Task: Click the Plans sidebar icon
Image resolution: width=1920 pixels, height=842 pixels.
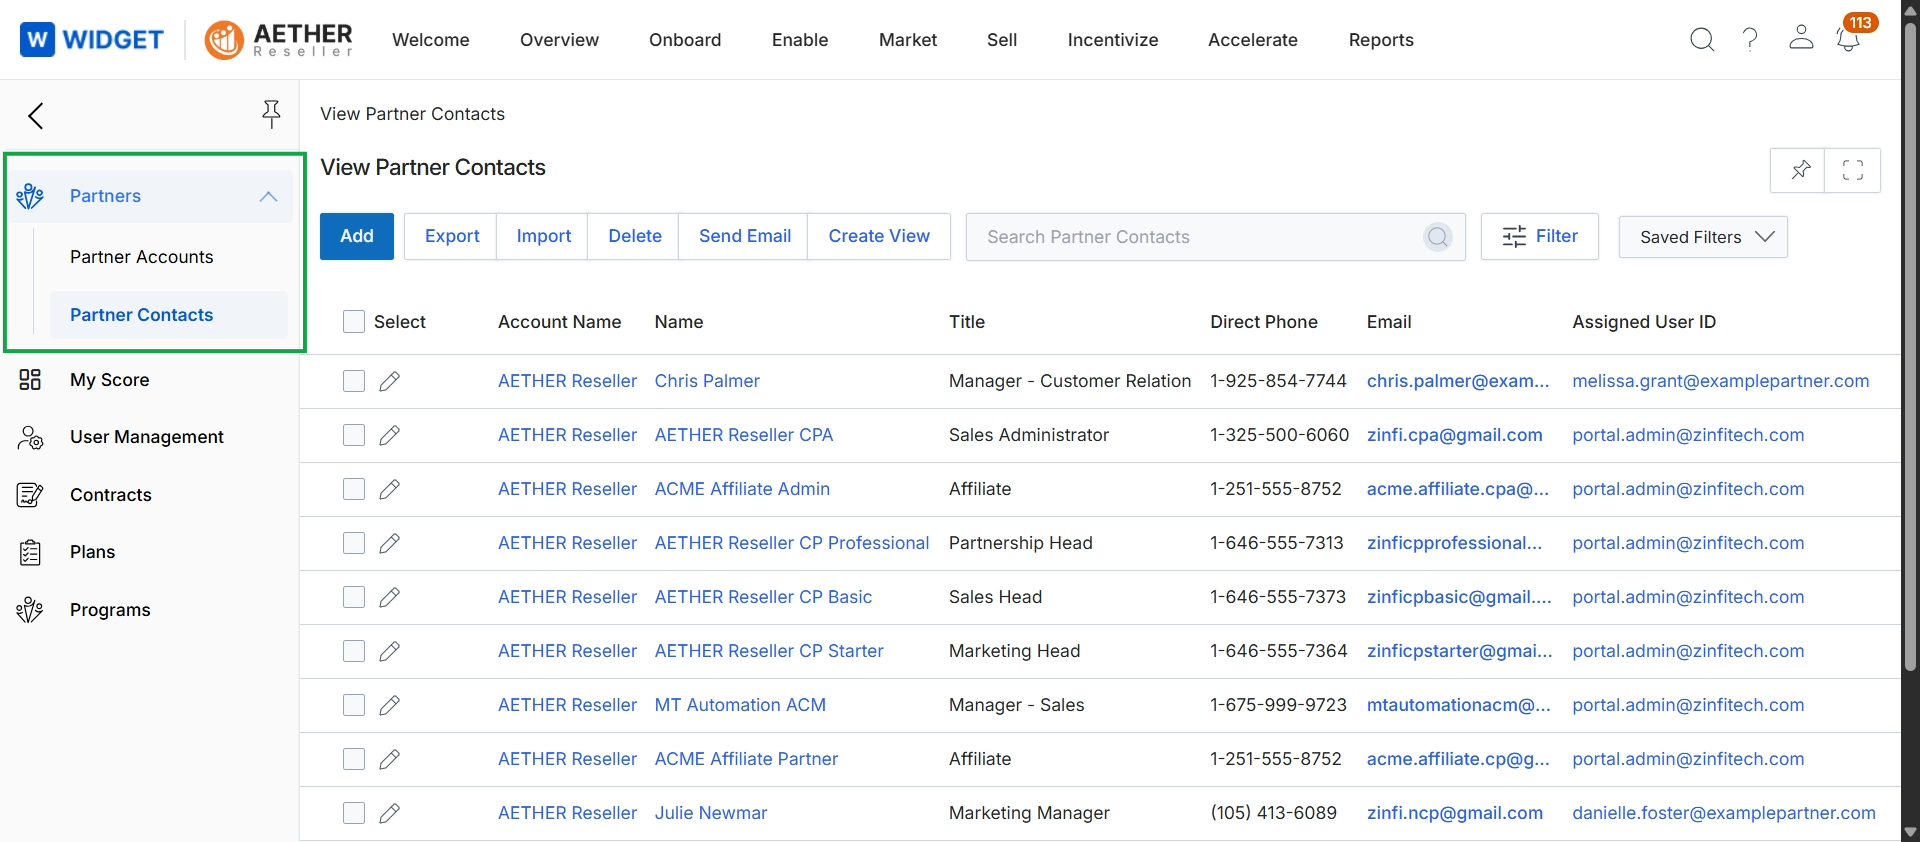Action: (x=30, y=552)
